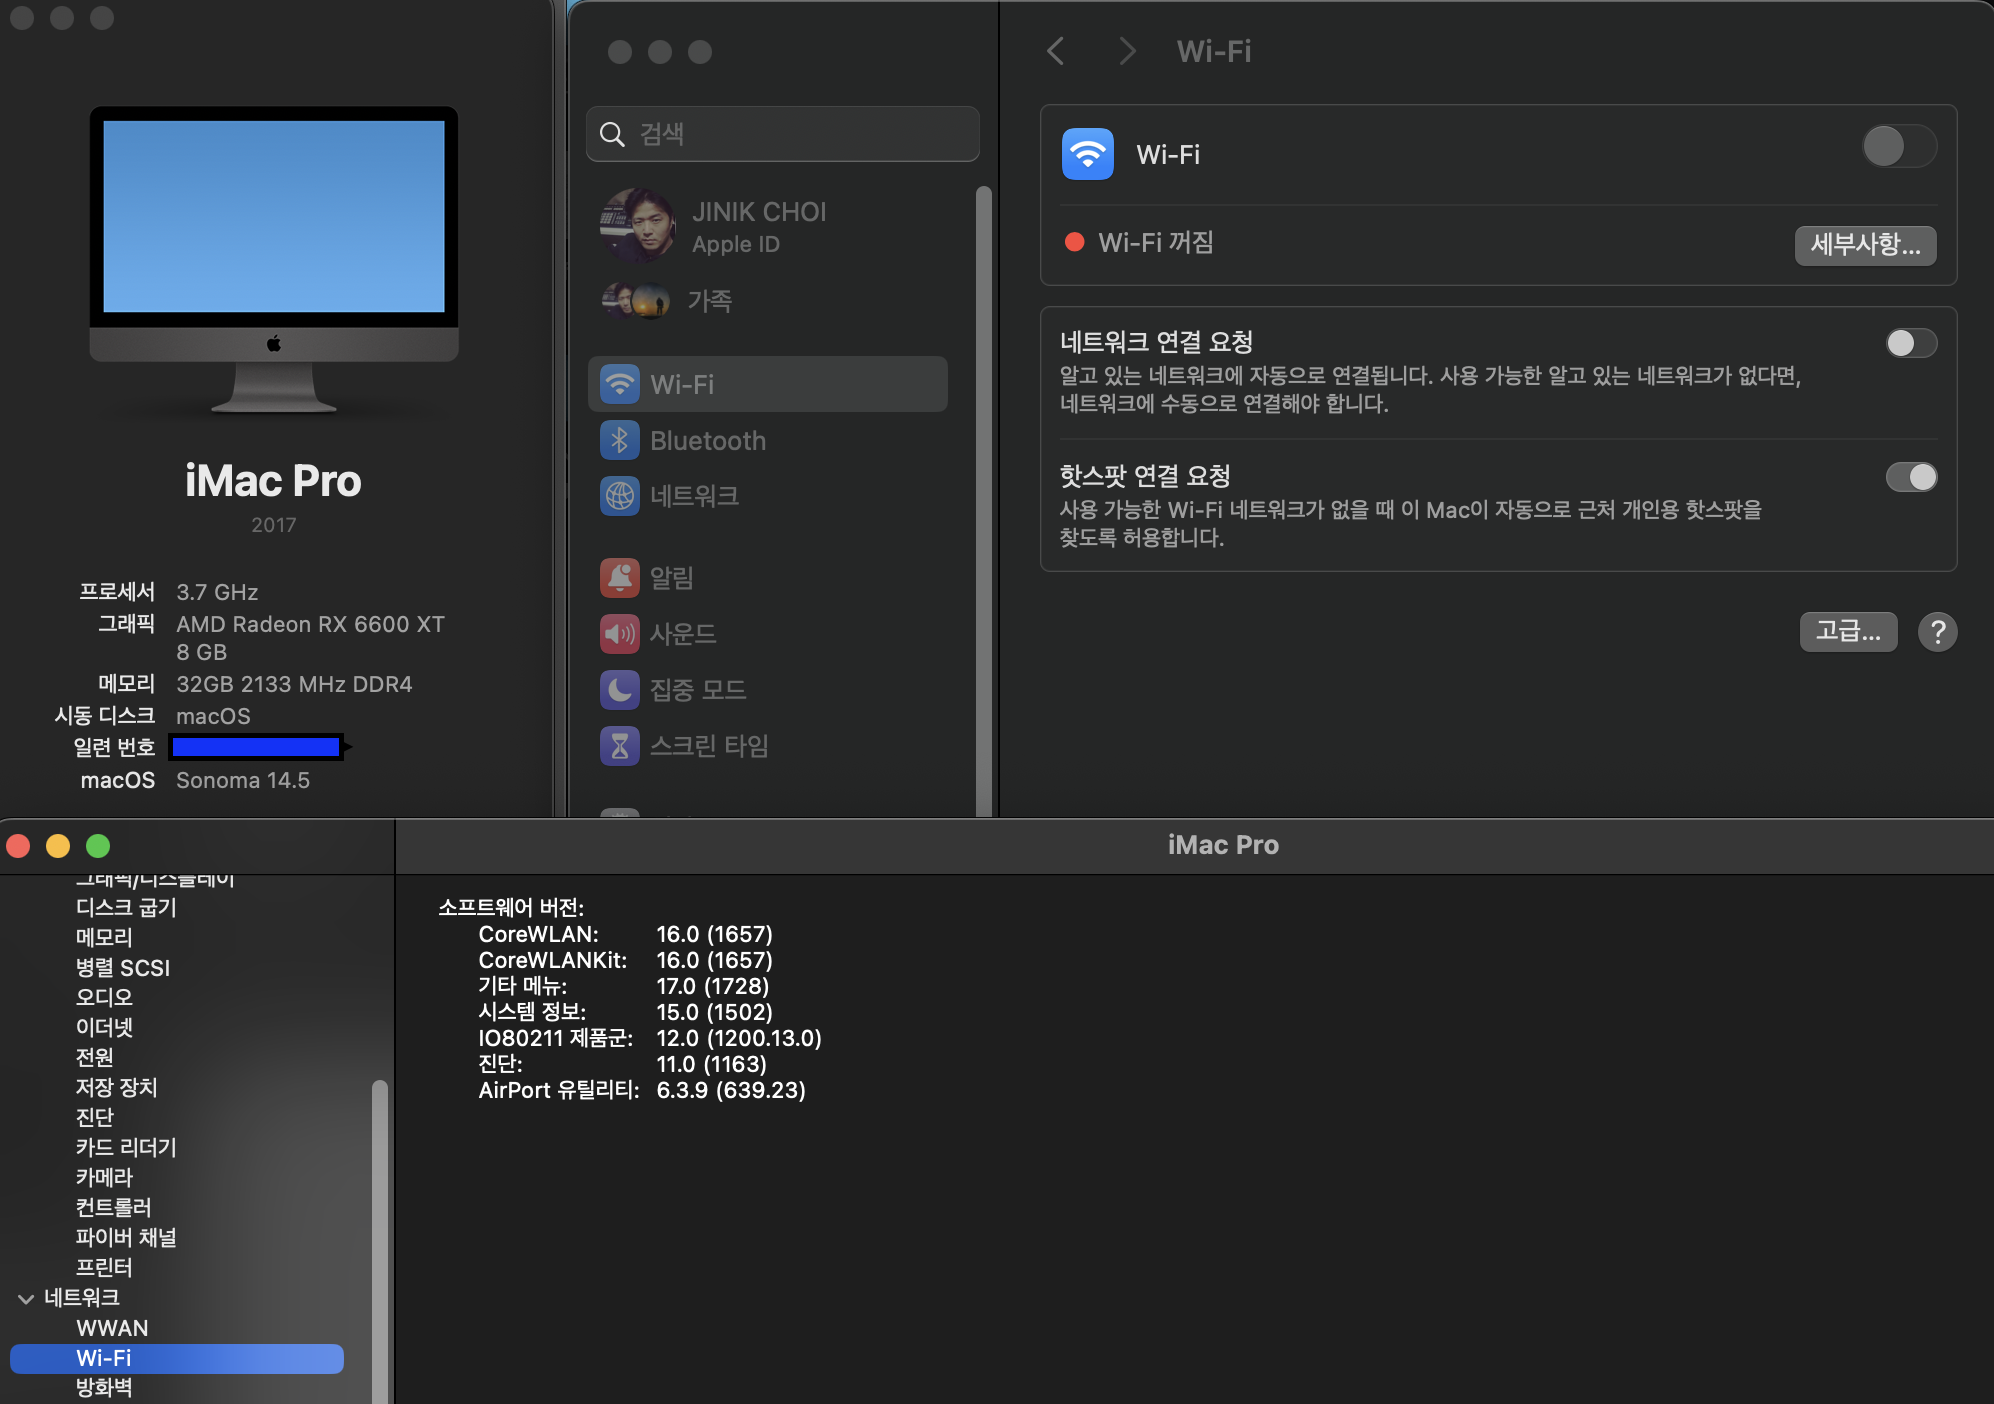Select 병렬 SCSI tree item

coord(123,967)
